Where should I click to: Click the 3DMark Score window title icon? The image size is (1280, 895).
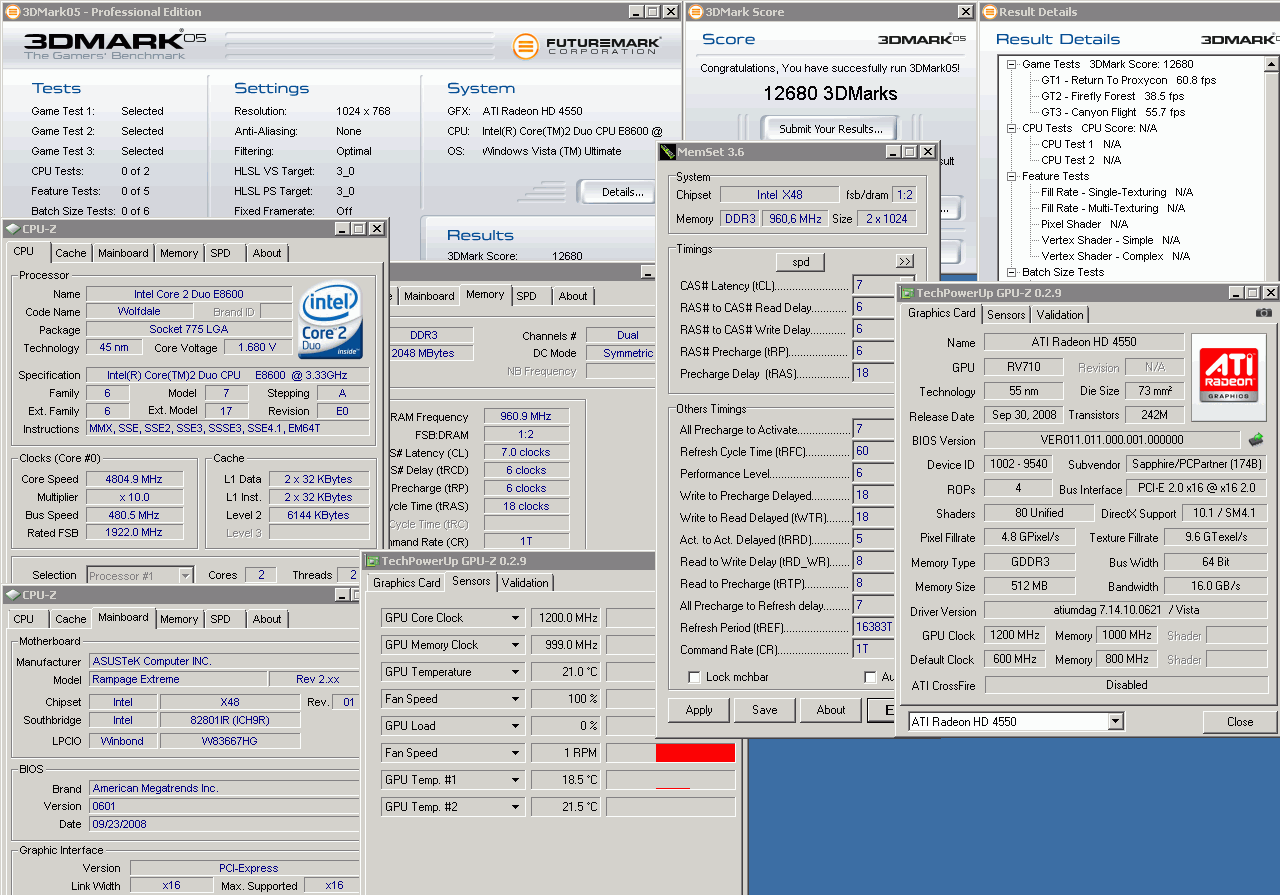tap(695, 12)
